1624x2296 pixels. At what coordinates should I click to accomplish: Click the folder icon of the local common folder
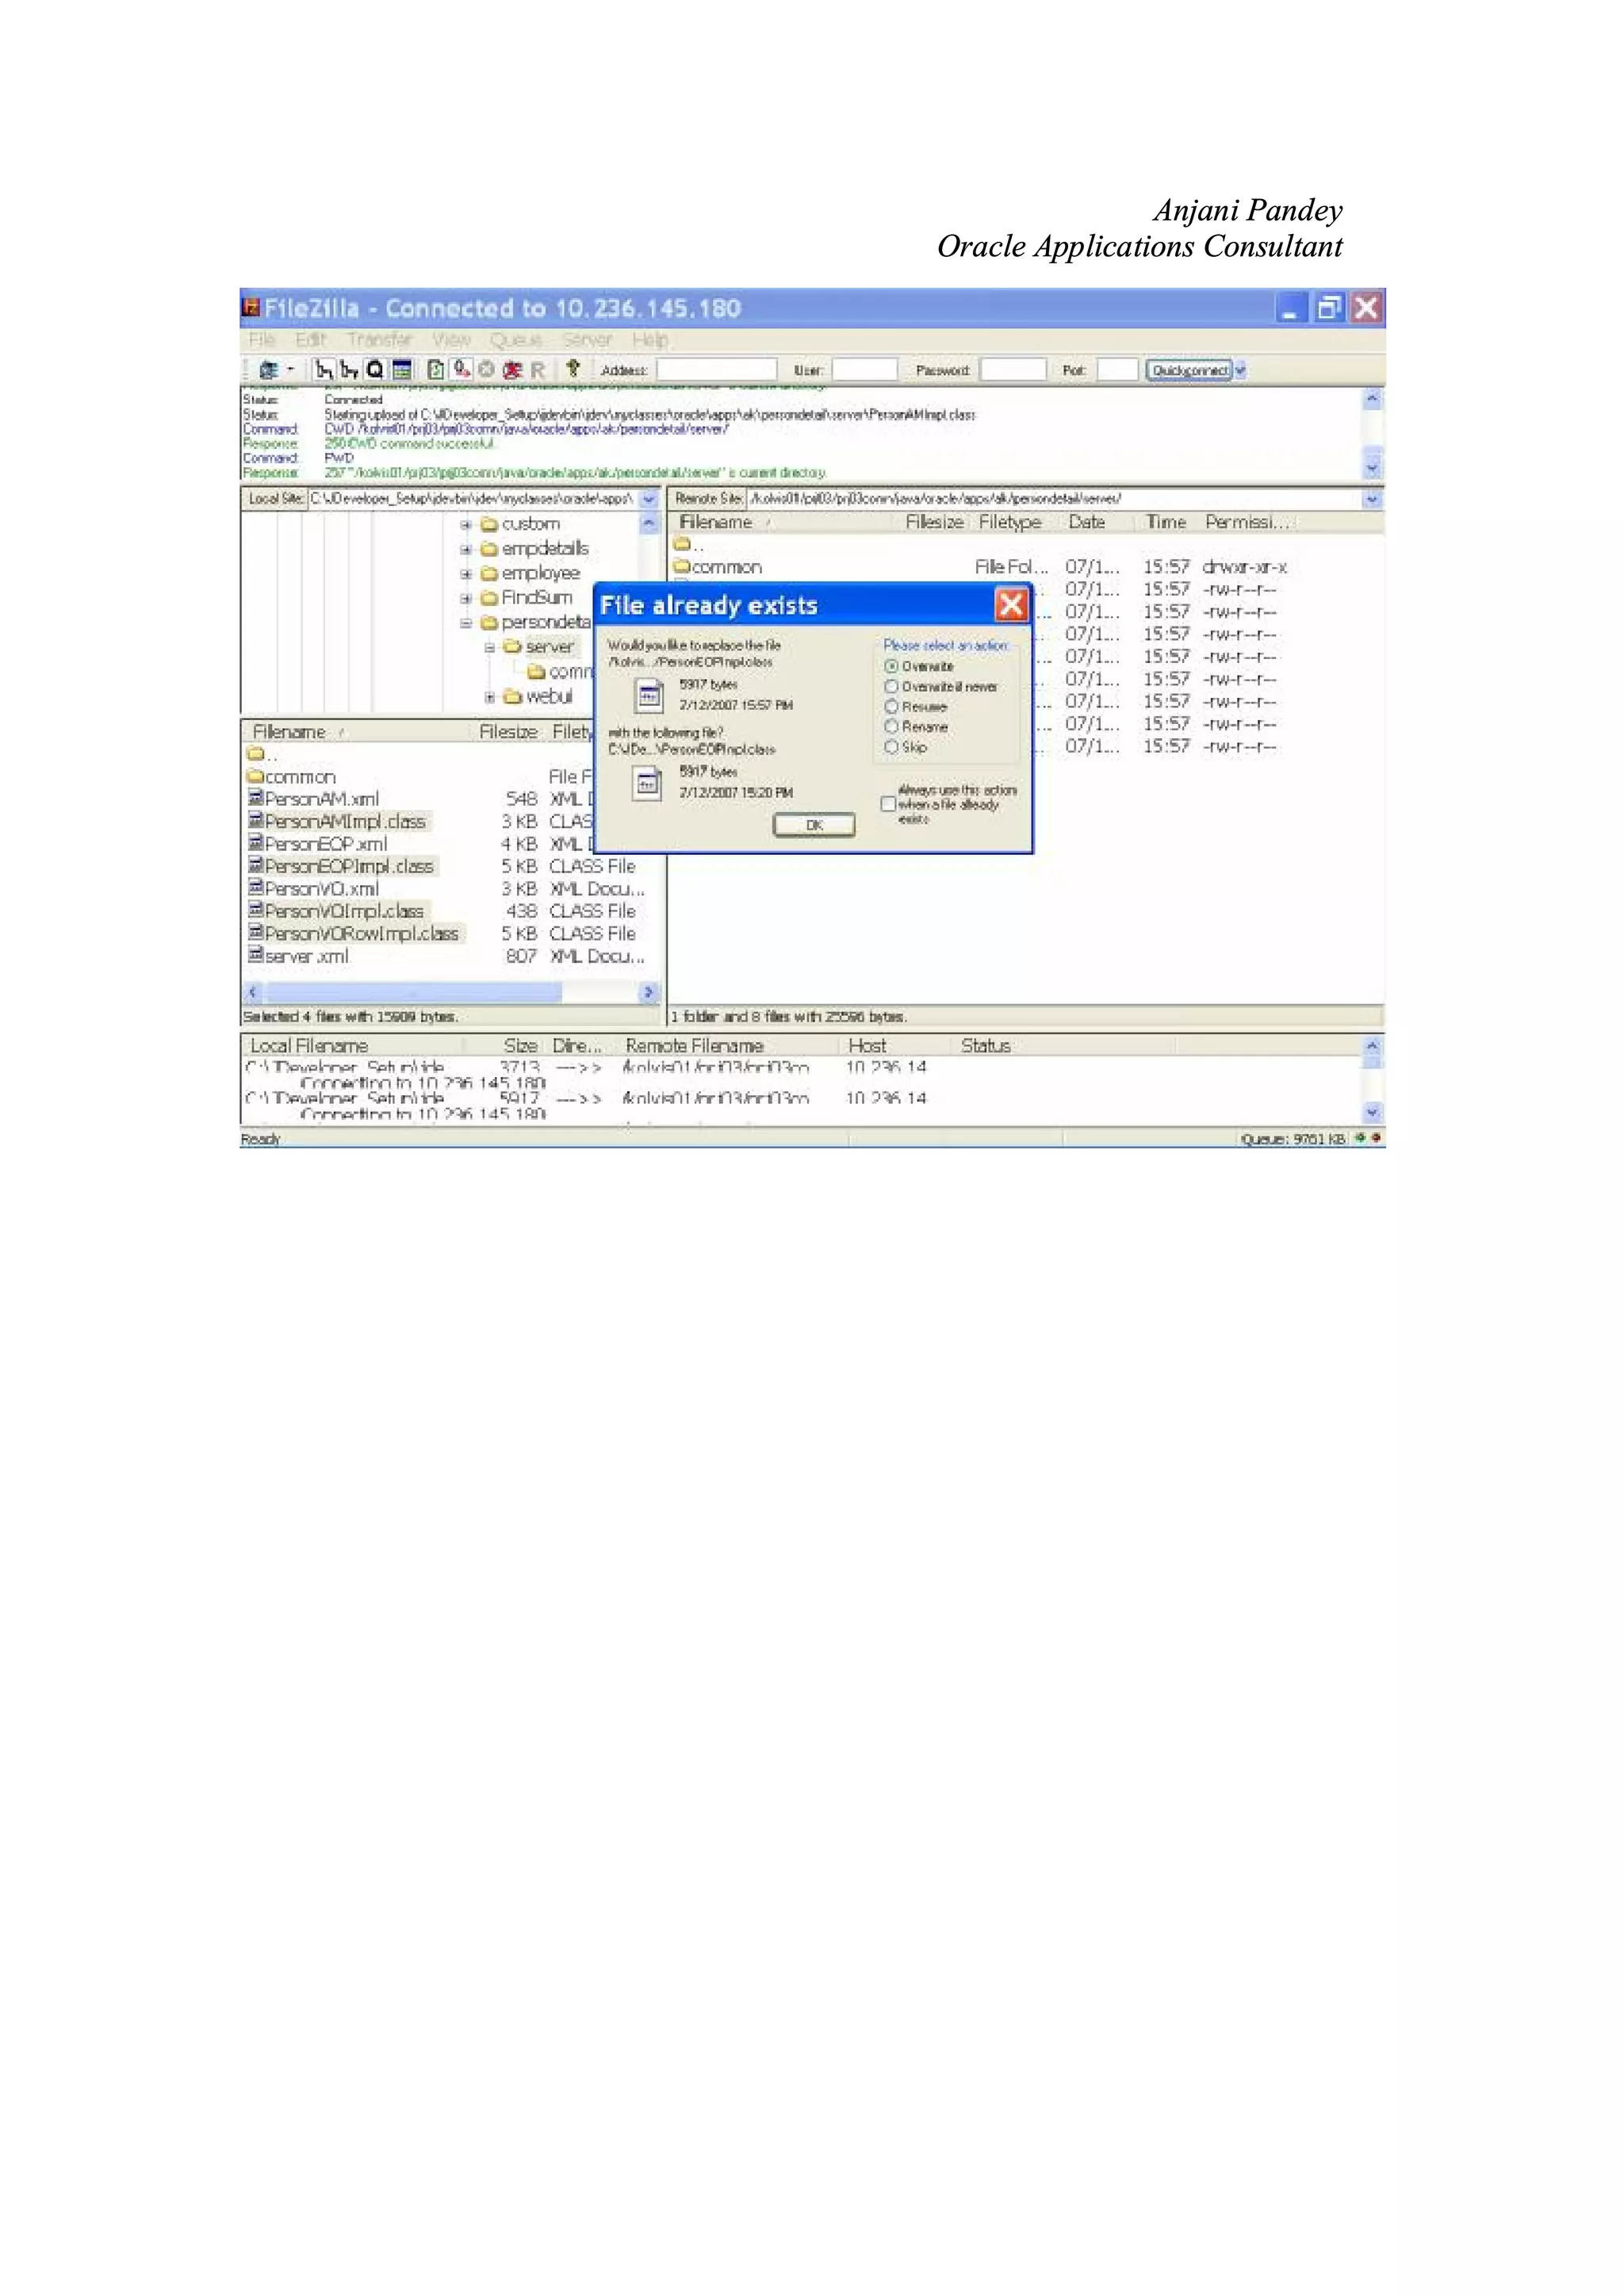pos(256,776)
